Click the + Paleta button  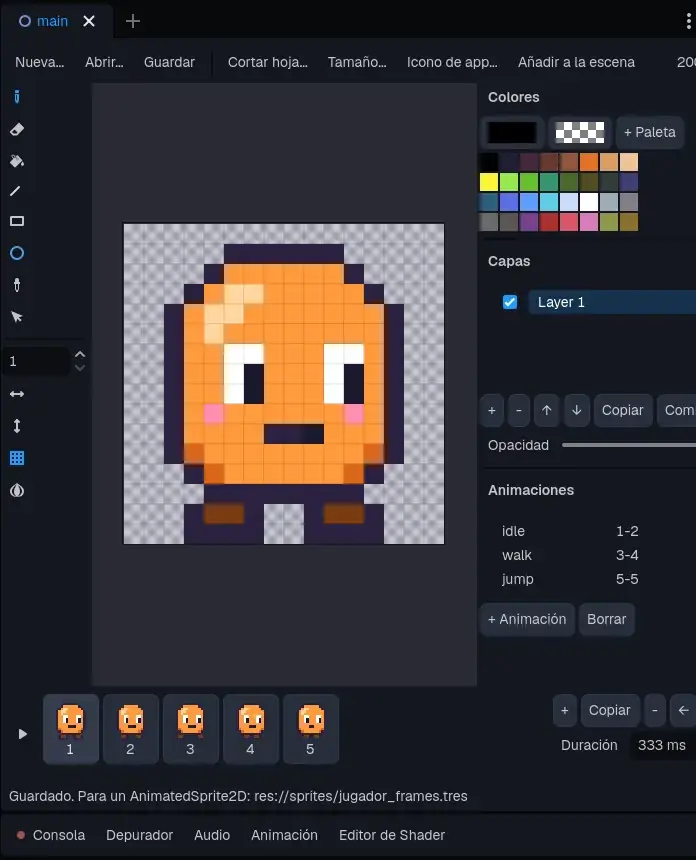click(650, 132)
